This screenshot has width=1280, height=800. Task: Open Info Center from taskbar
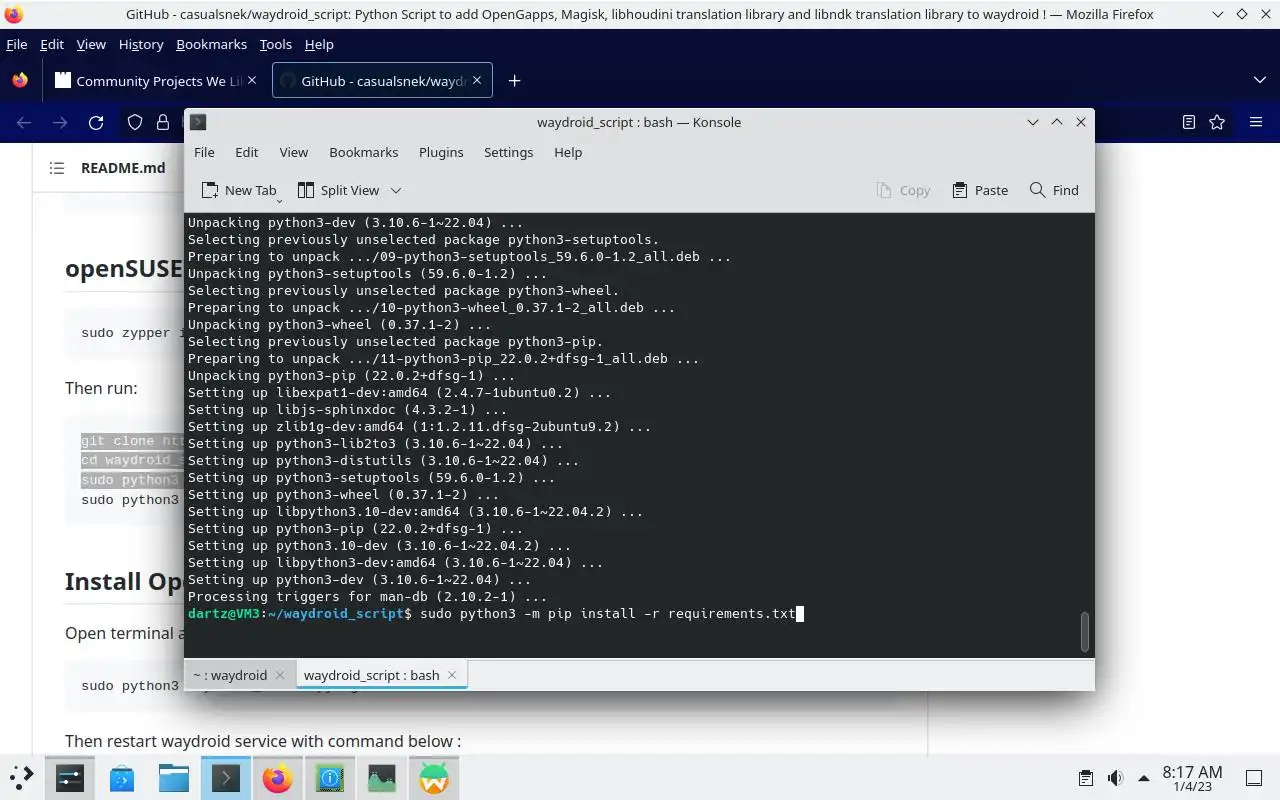(x=330, y=778)
